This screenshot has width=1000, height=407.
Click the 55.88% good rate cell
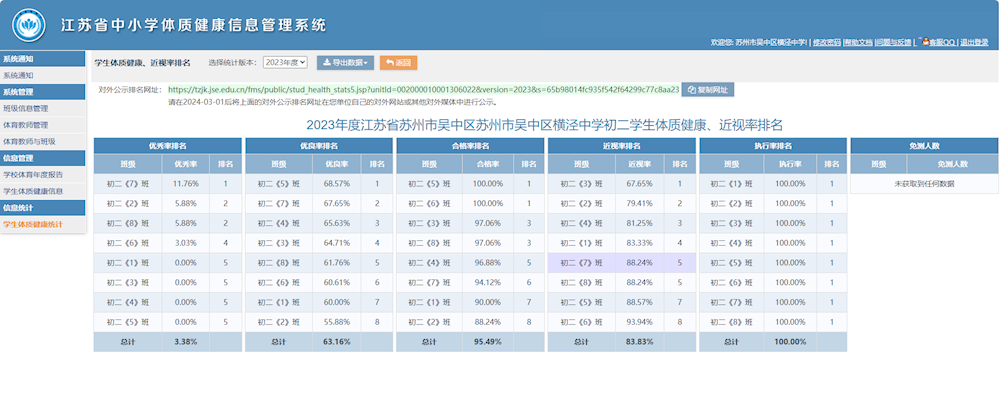coord(337,322)
